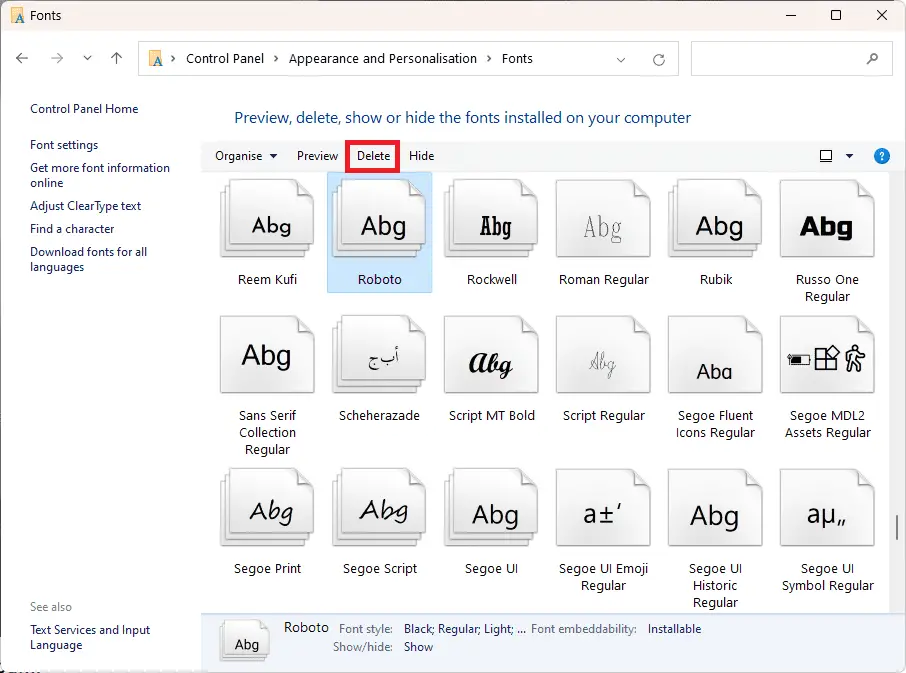
Task: Select the Segoe Fluent Icons Regular icon
Action: pyautogui.click(x=715, y=355)
